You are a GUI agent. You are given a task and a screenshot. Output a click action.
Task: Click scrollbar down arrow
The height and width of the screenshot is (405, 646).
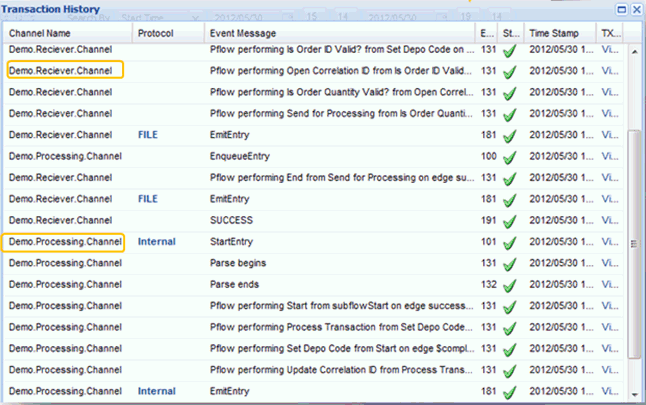tap(634, 395)
